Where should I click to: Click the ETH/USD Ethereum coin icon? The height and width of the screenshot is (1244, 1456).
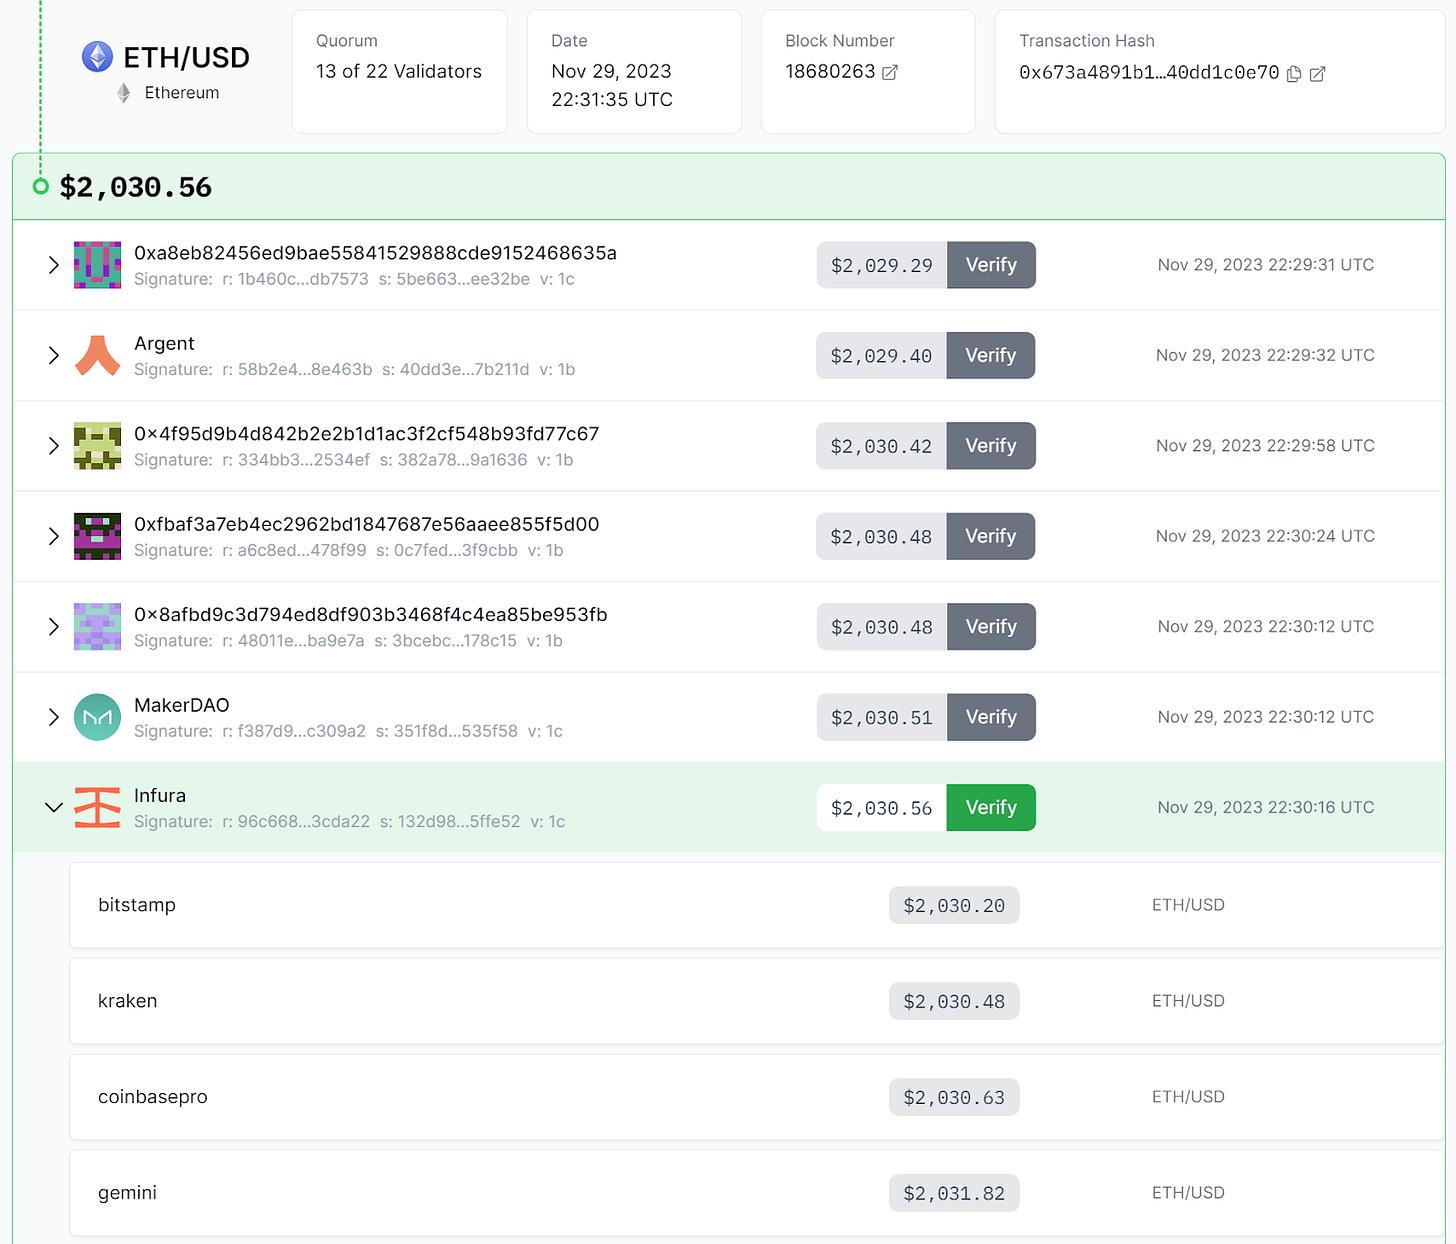(97, 57)
